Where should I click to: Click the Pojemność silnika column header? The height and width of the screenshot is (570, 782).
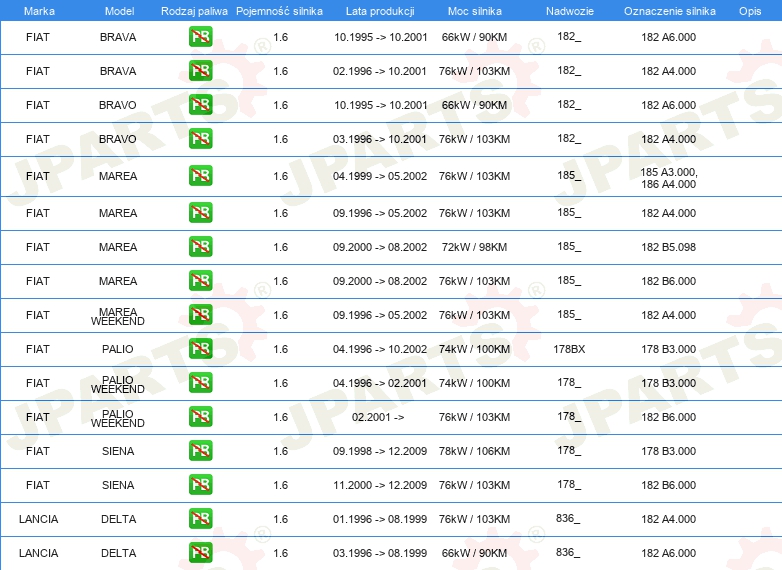[x=279, y=11]
